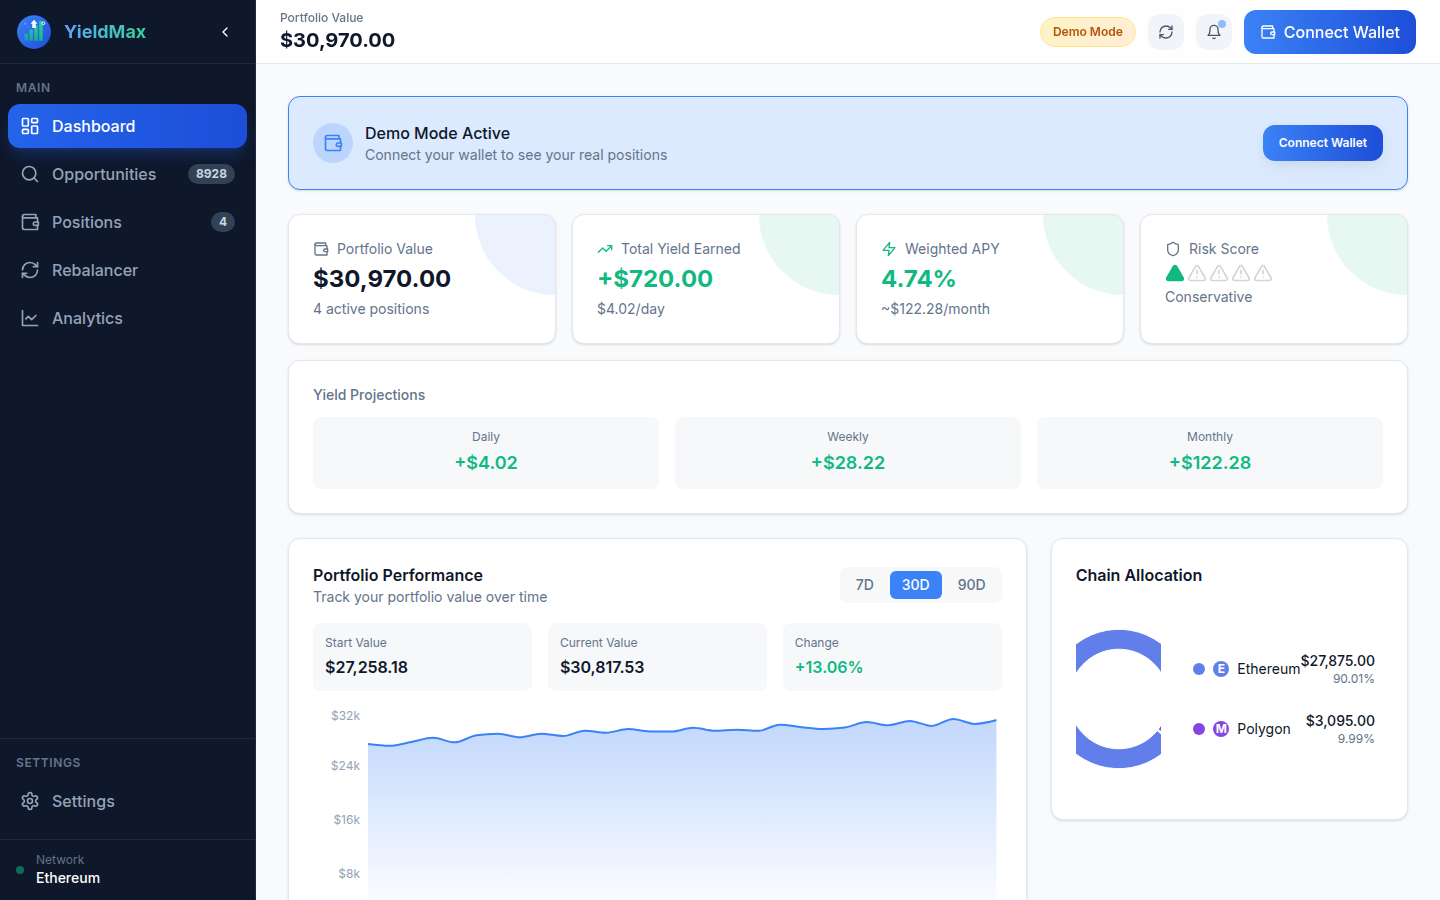The width and height of the screenshot is (1440, 900).
Task: Click the Risk Score conservative indicator
Action: [x=1175, y=272]
